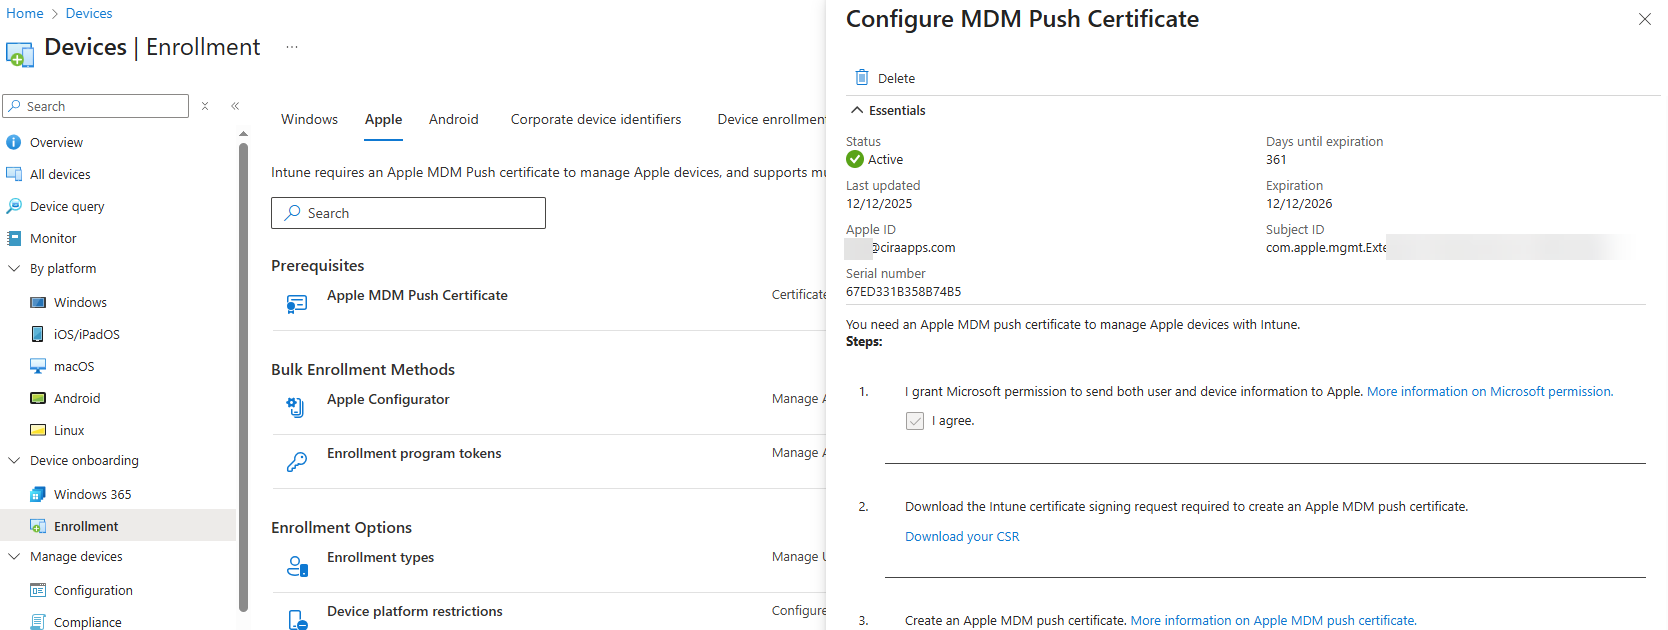Go to Devices breadcrumb
Image resolution: width=1668 pixels, height=630 pixels.
pyautogui.click(x=89, y=13)
